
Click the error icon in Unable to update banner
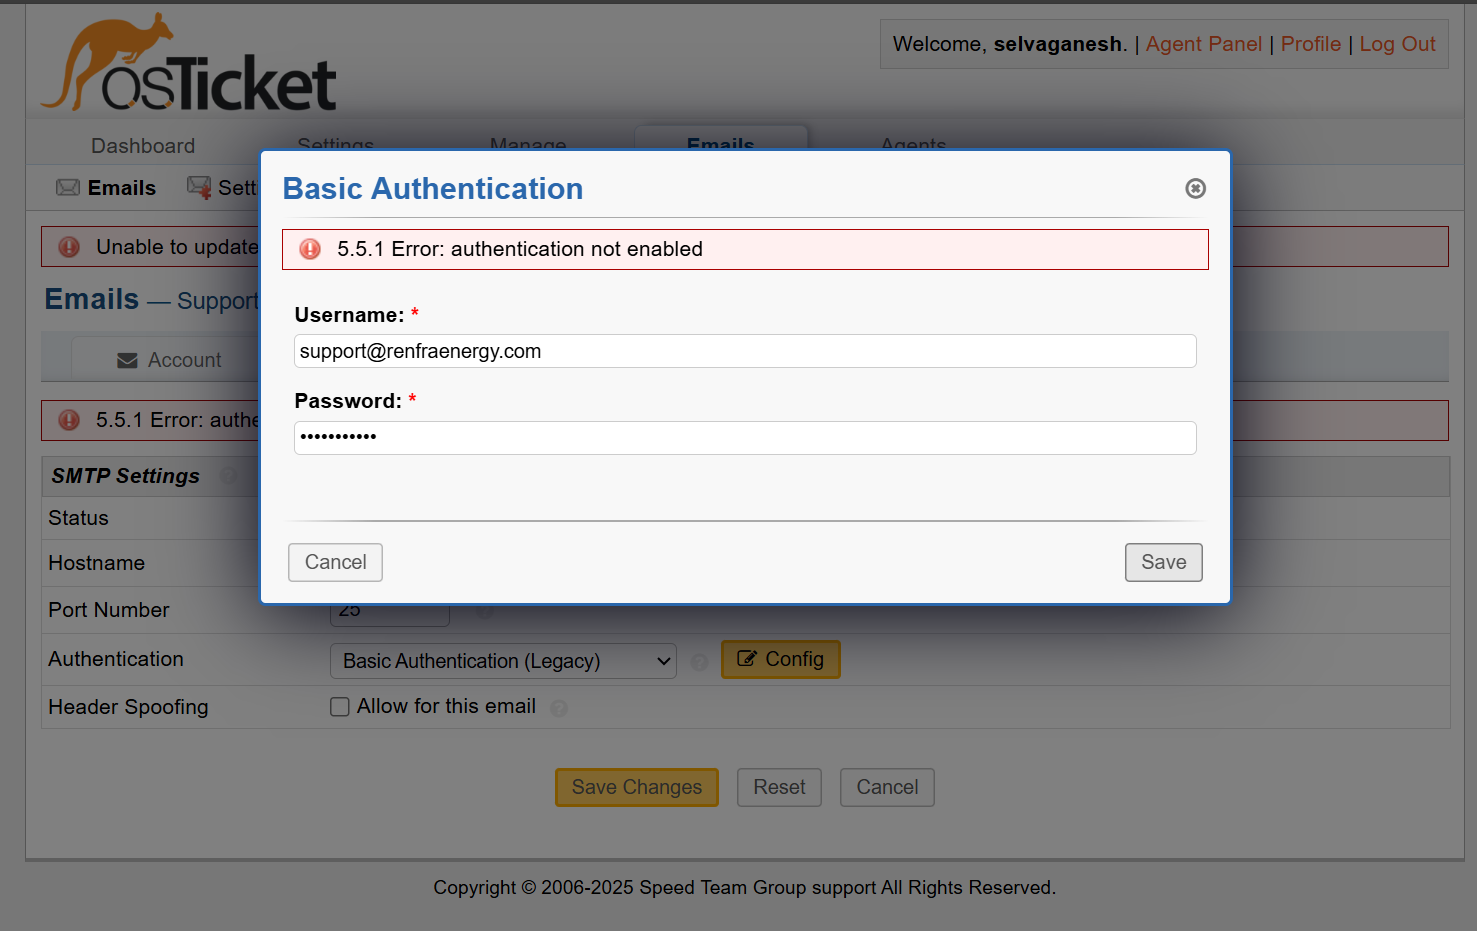click(69, 247)
